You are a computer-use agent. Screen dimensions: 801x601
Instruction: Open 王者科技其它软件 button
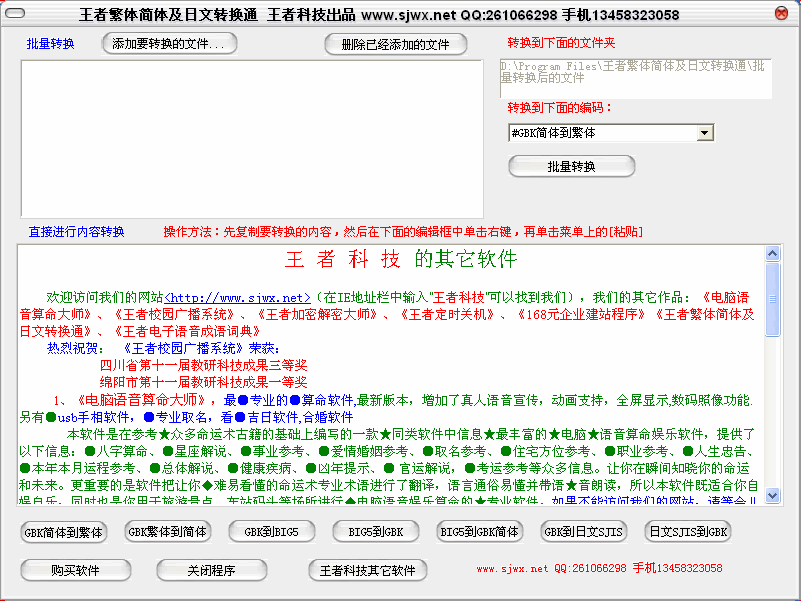click(368, 570)
